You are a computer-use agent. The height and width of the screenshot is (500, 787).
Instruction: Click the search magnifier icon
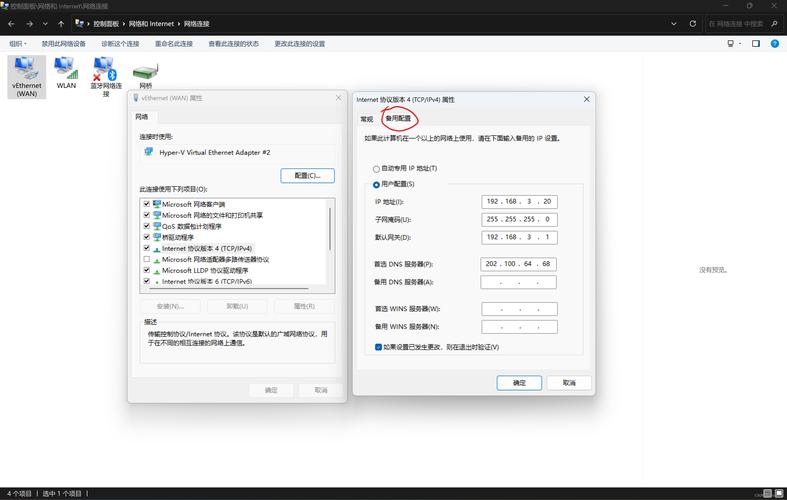(774, 24)
